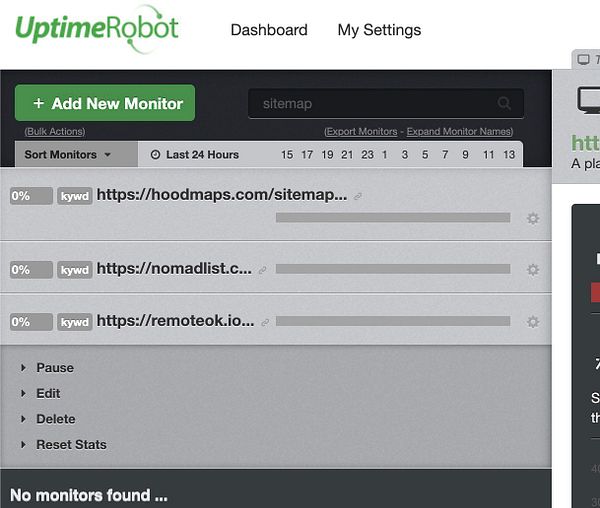Choose Delete from the monitor menu
This screenshot has width=600, height=508.
coord(55,419)
